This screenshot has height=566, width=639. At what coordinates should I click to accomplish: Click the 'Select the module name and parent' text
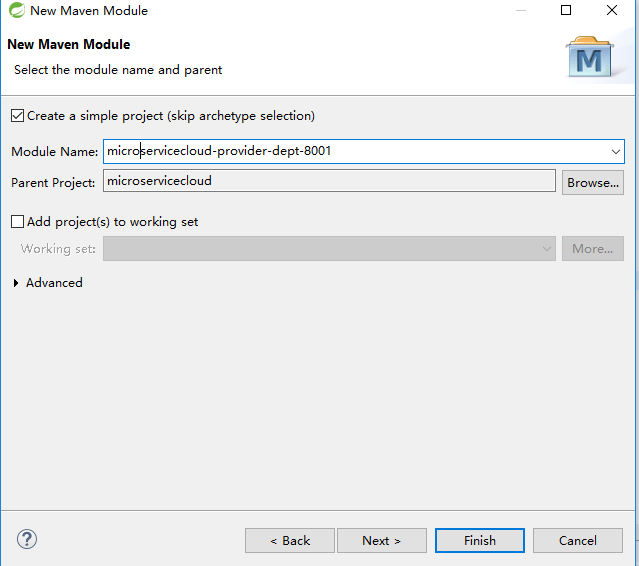(118, 70)
